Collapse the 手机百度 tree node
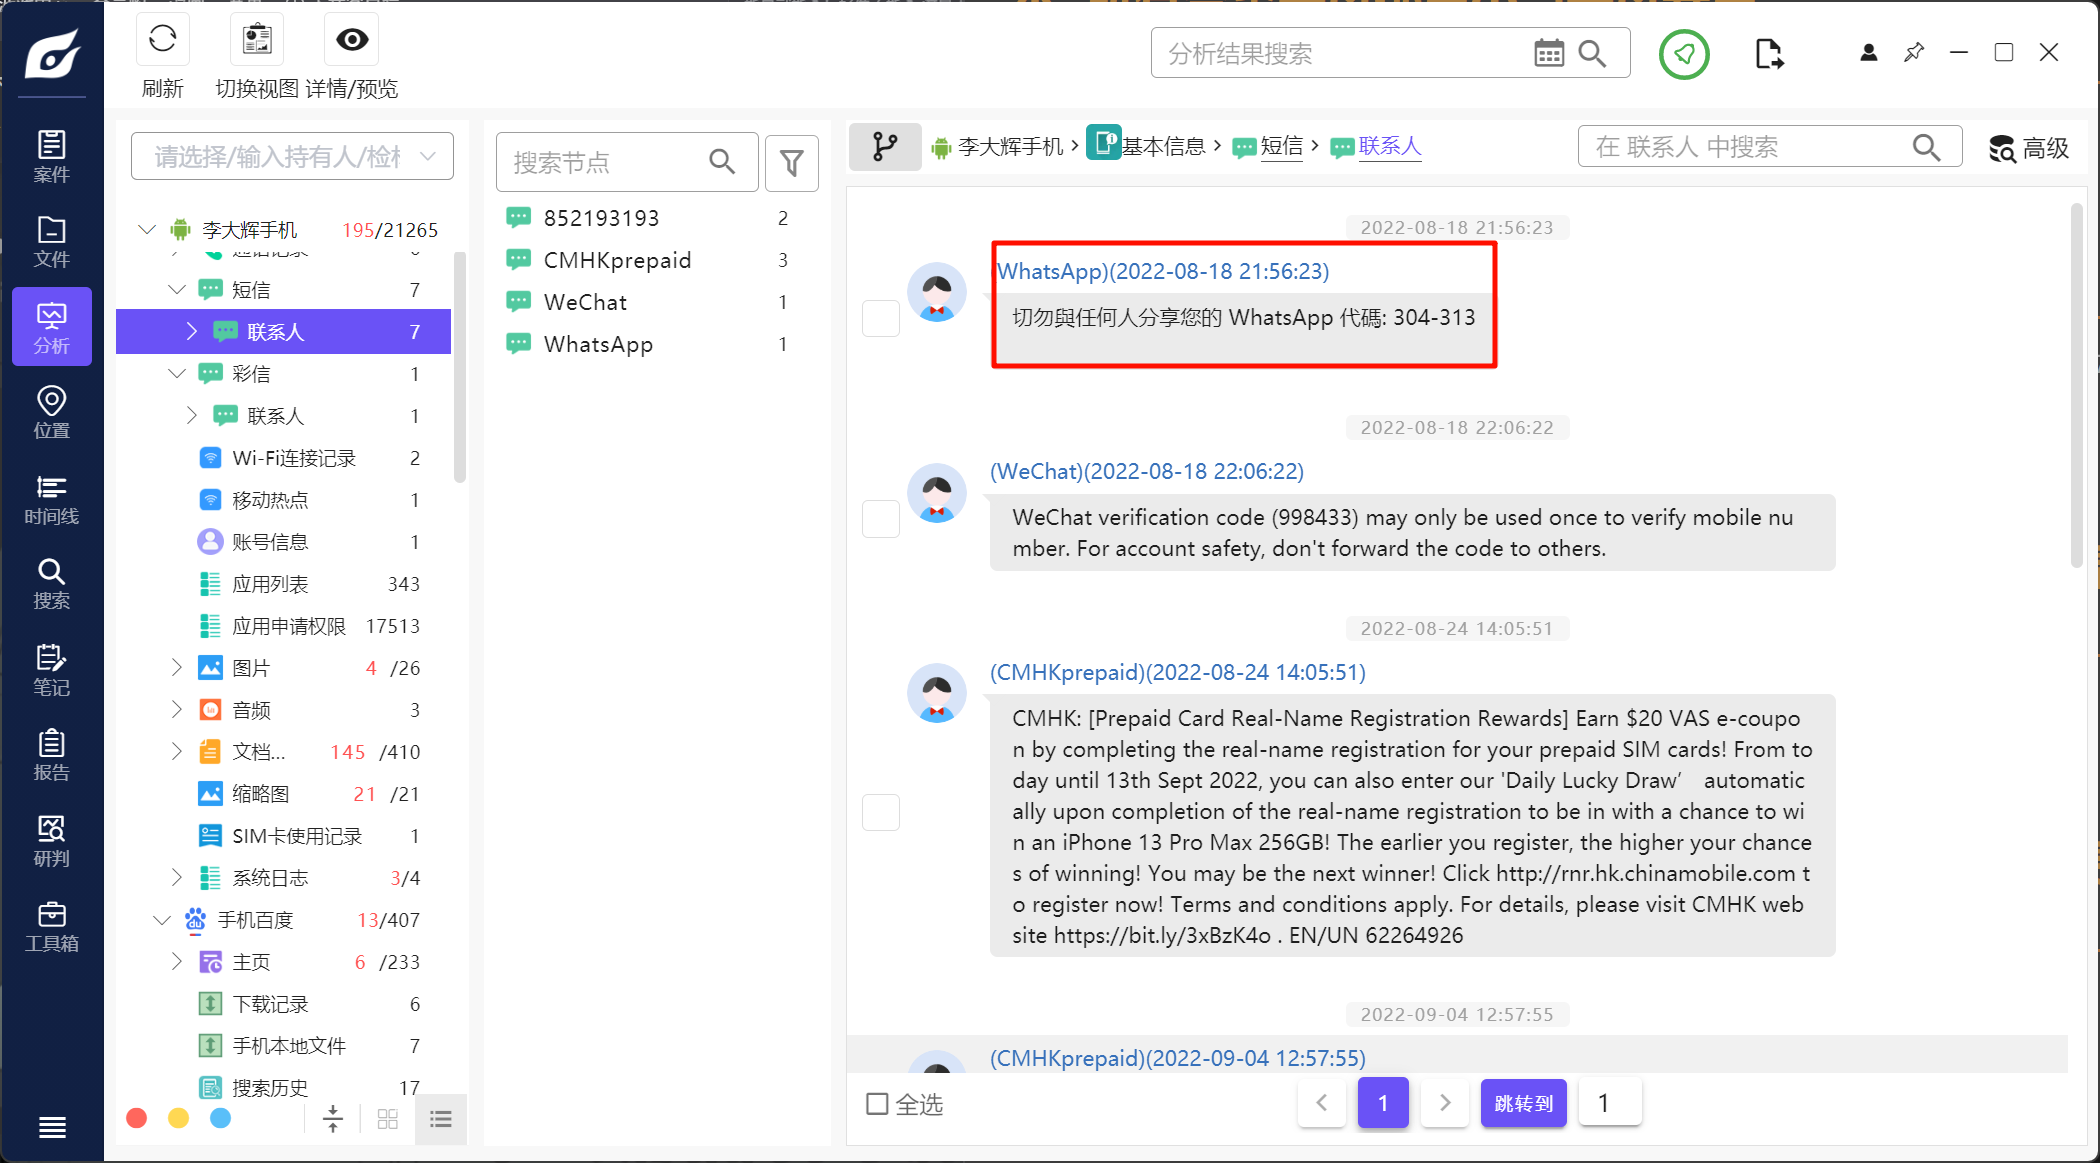 (162, 919)
